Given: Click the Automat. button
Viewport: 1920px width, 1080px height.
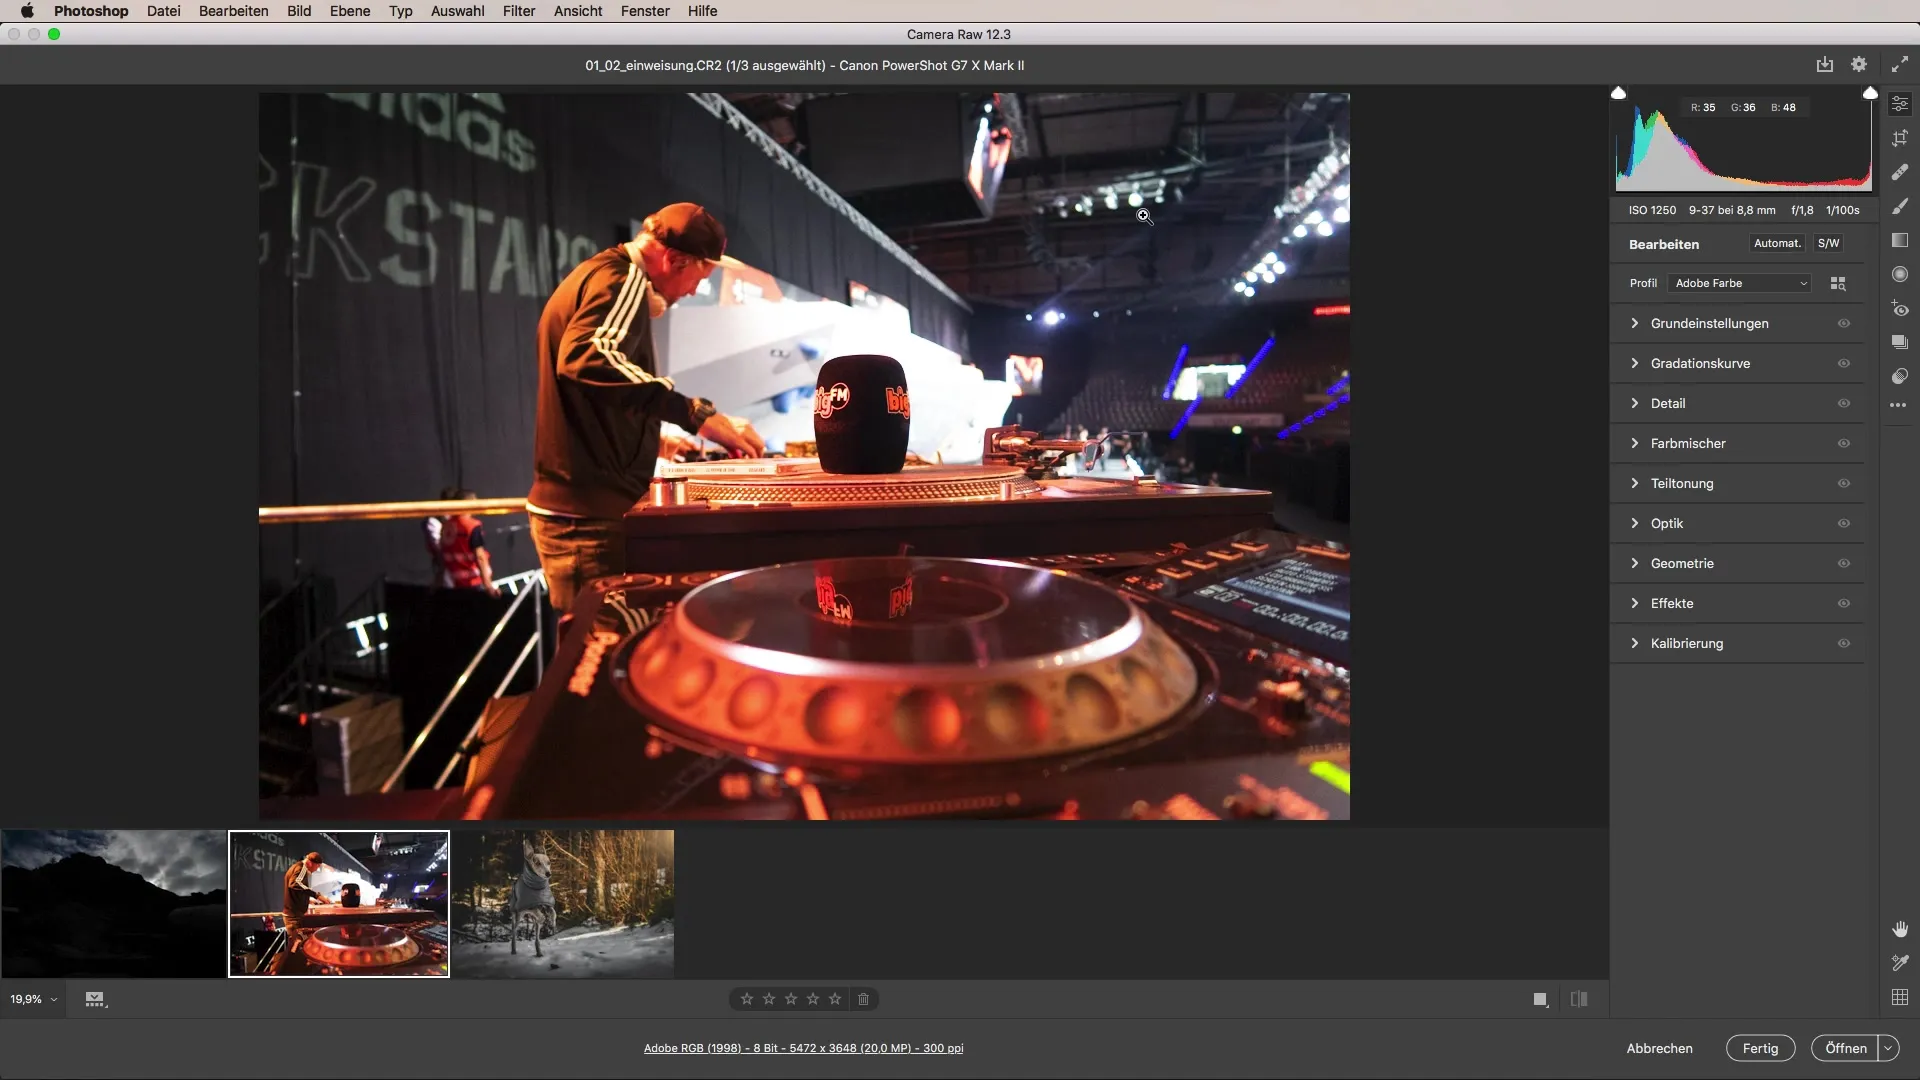Looking at the screenshot, I should [1777, 243].
